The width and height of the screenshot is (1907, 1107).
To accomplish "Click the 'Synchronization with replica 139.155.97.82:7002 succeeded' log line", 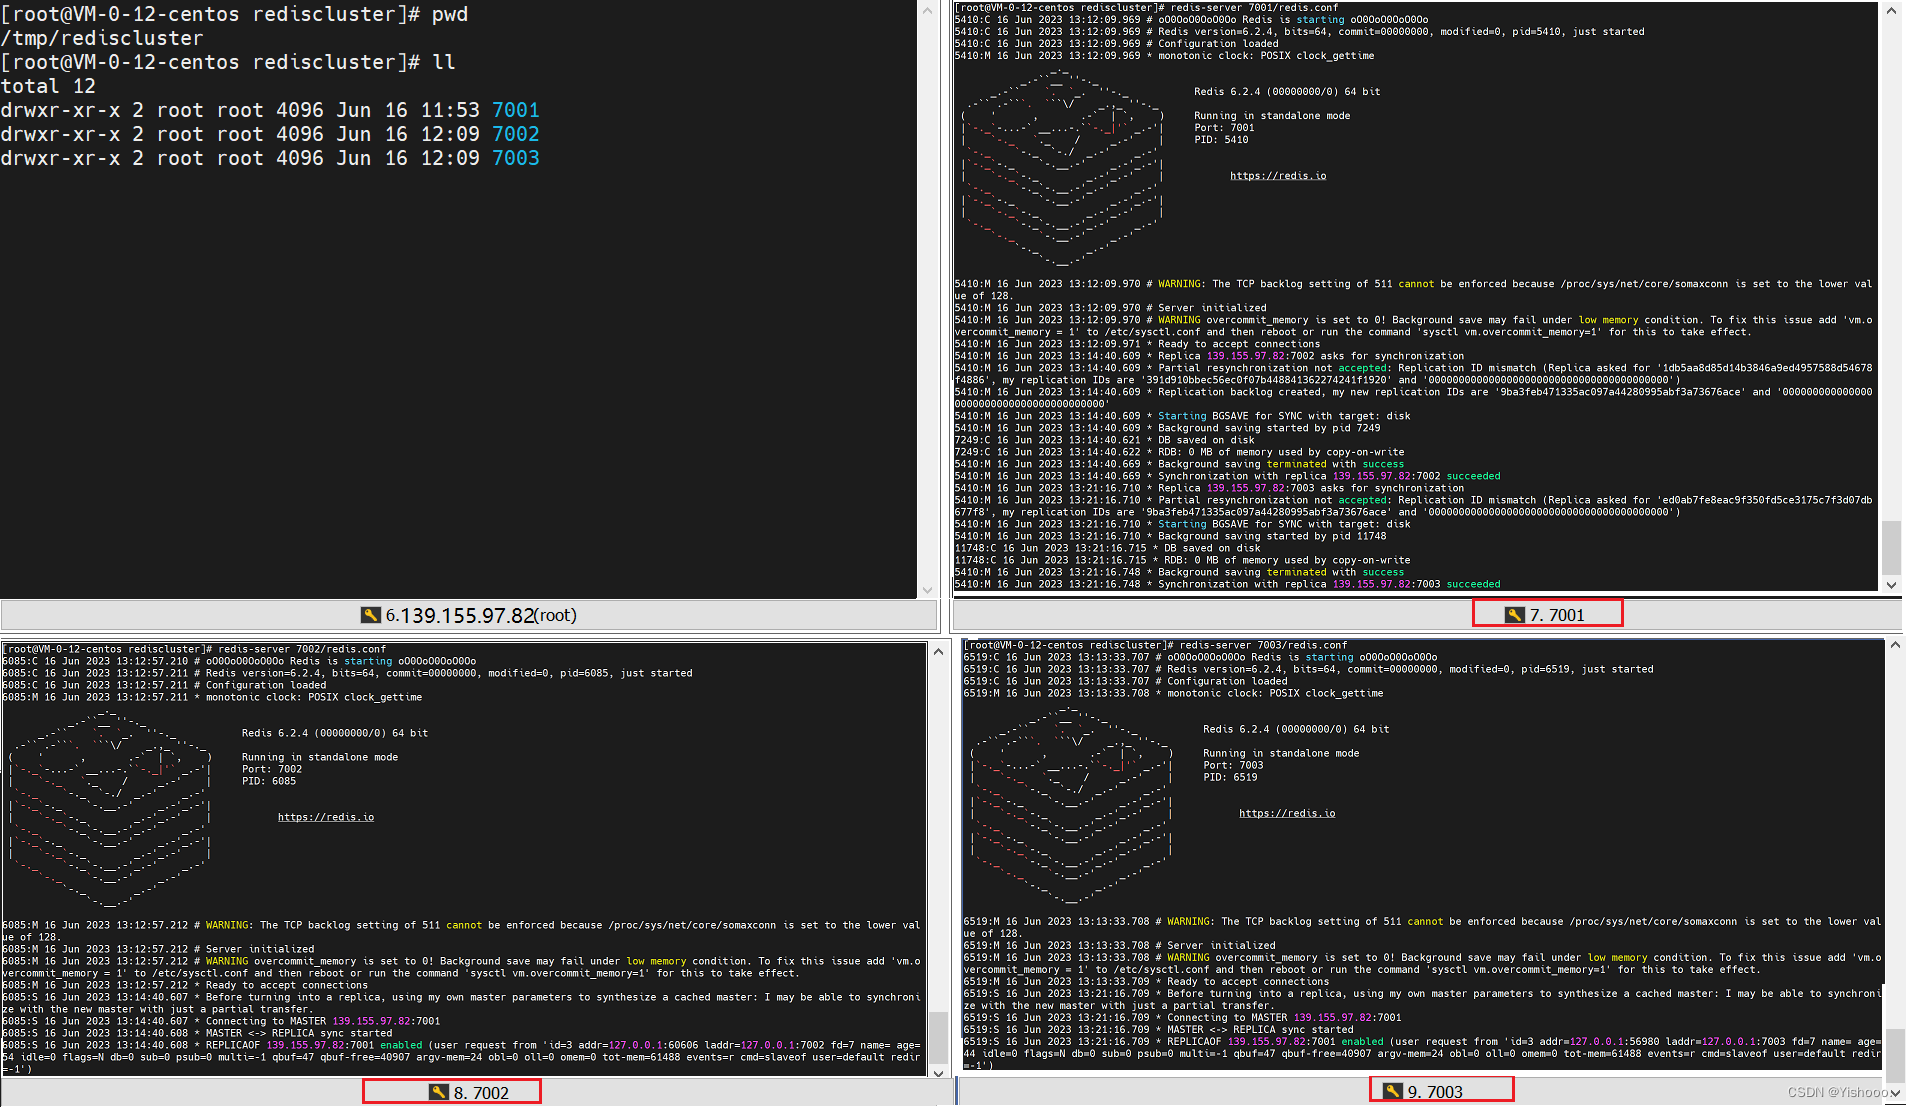I will [x=1228, y=476].
